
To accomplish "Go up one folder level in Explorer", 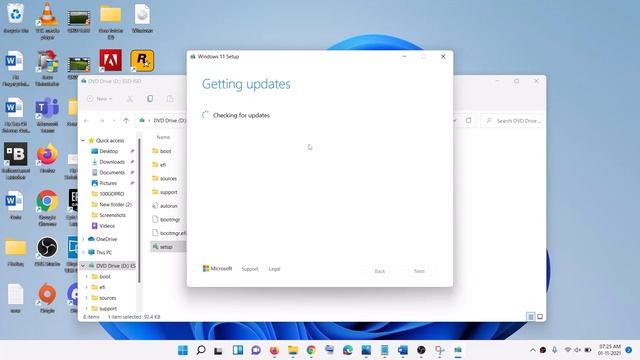I will (x=126, y=120).
